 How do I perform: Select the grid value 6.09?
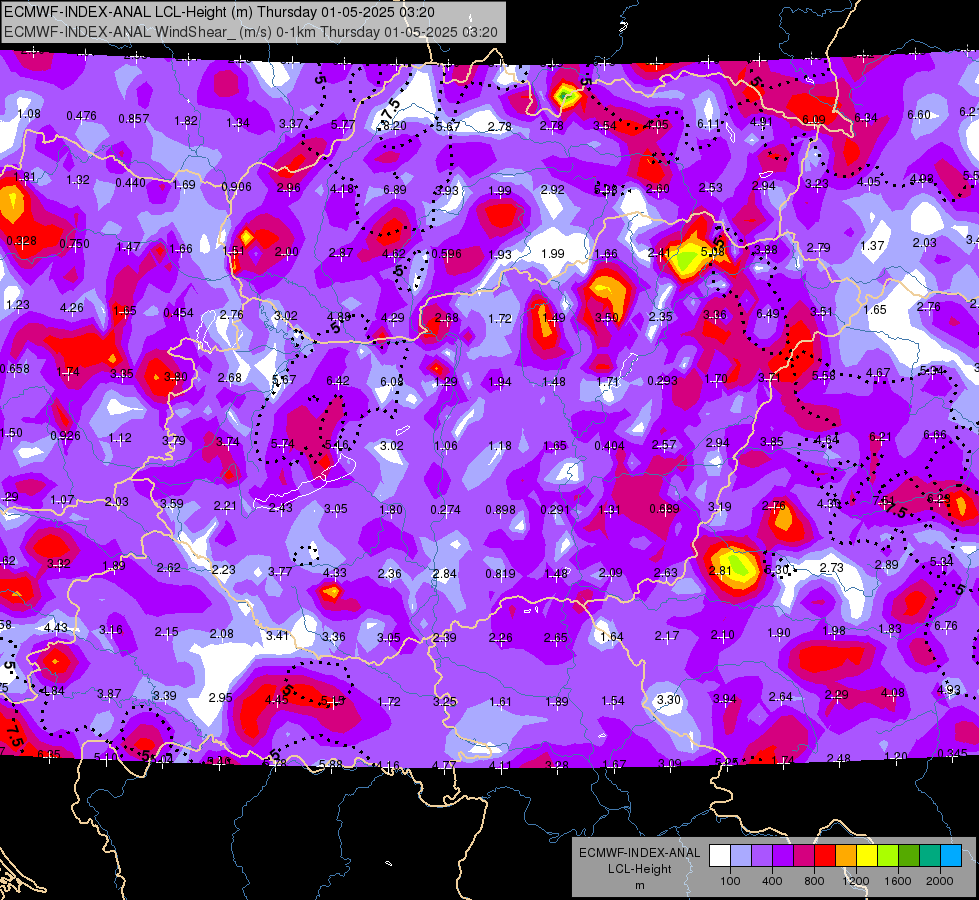(814, 119)
